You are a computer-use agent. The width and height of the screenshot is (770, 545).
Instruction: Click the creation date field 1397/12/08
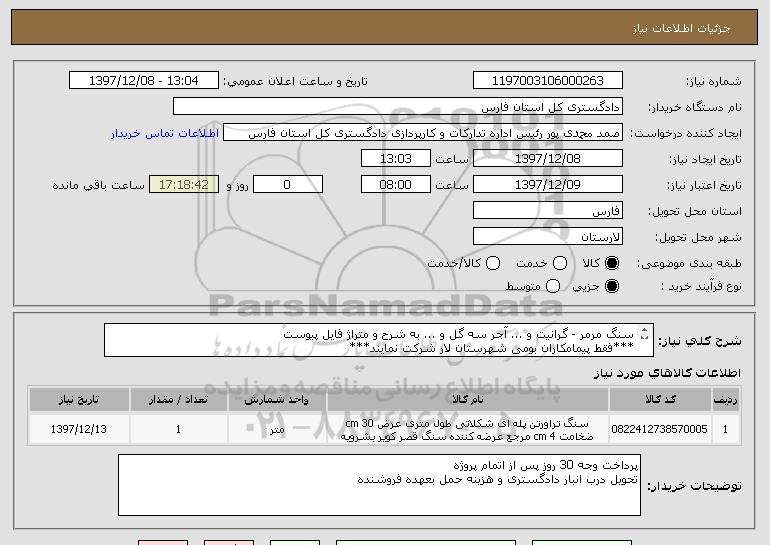tap(548, 159)
